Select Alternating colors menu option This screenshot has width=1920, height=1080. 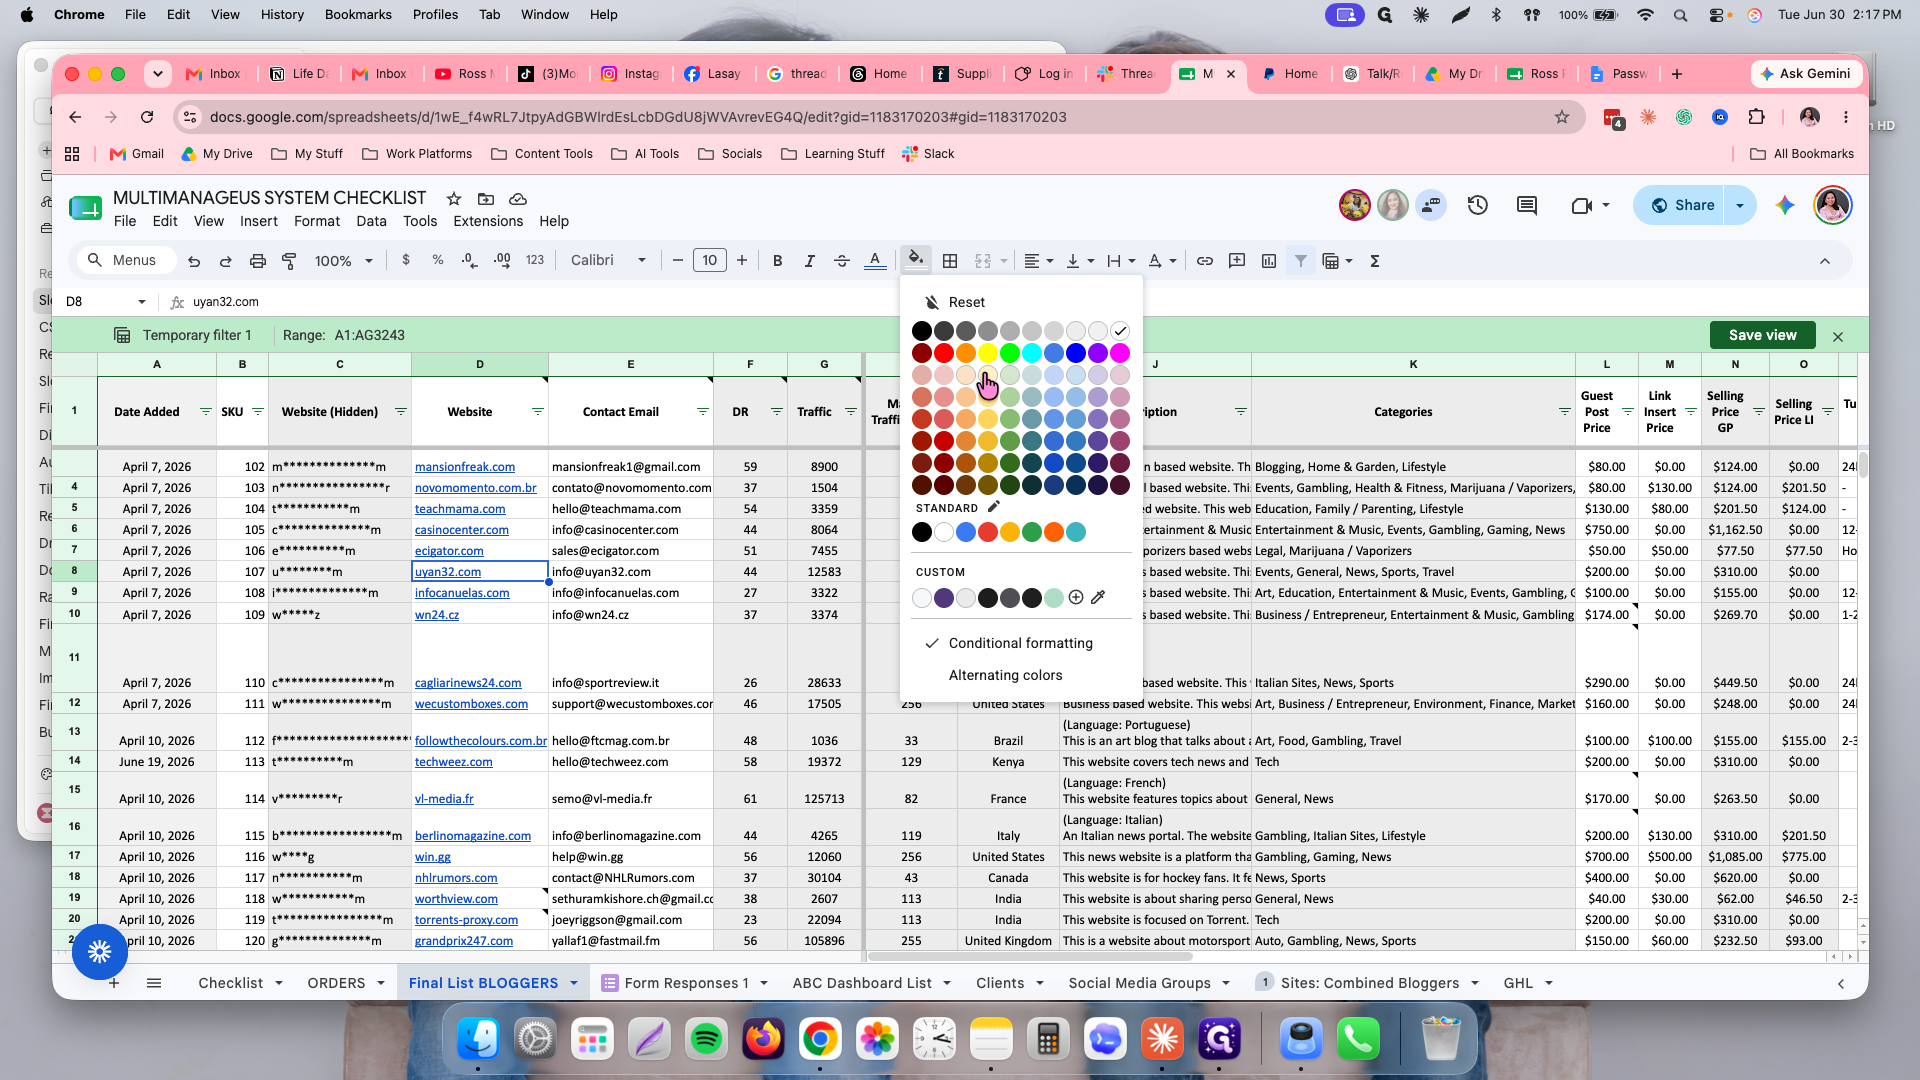tap(1005, 675)
